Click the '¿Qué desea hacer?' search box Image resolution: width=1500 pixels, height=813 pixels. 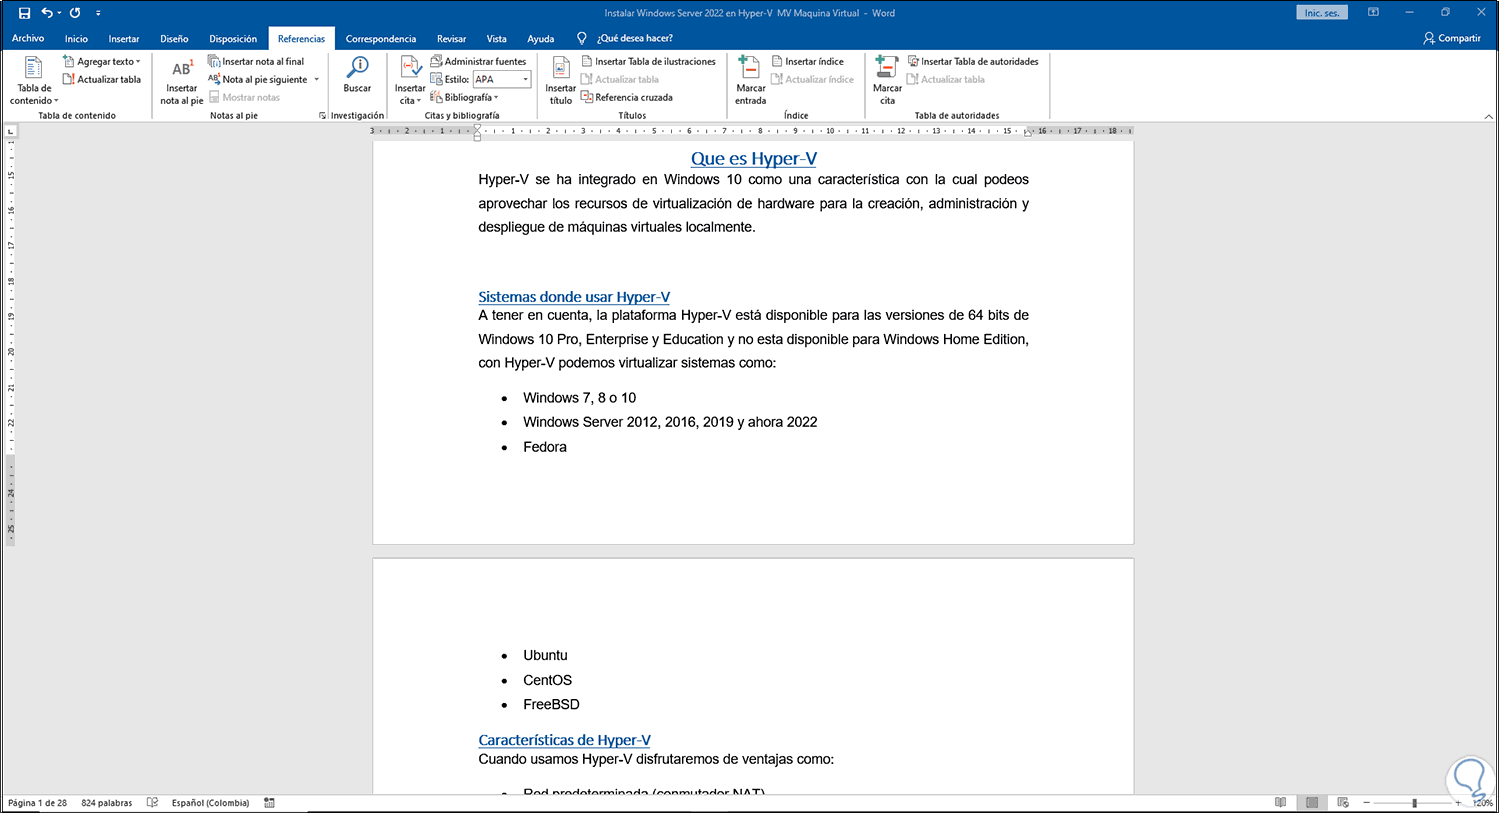[635, 38]
